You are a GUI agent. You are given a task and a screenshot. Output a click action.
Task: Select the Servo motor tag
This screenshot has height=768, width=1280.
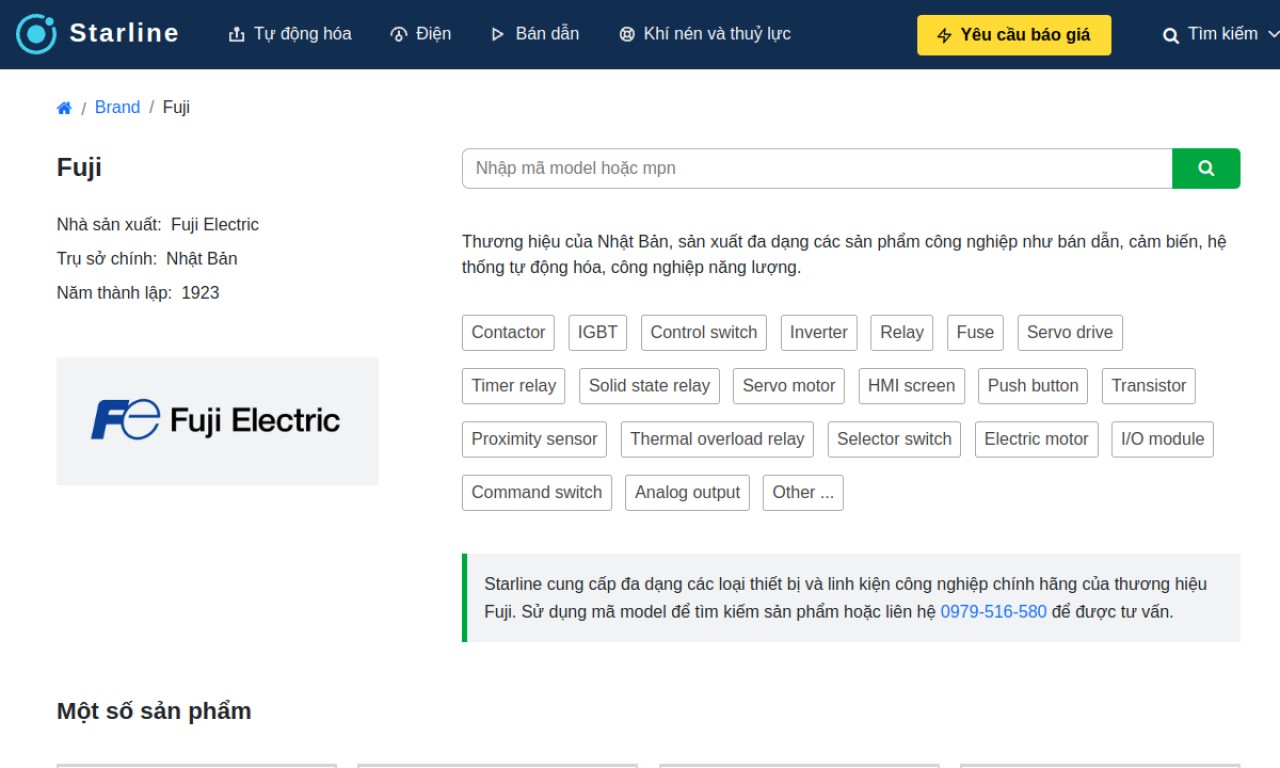(789, 386)
